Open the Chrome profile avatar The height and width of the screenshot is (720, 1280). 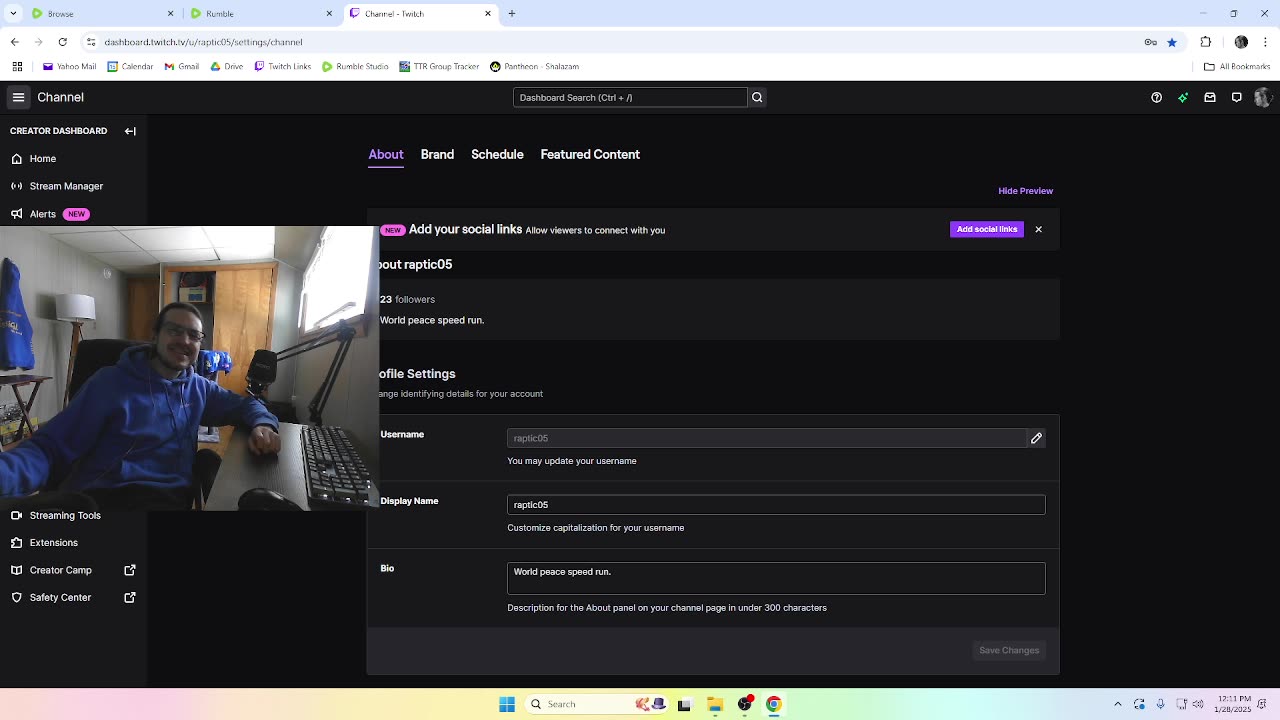coord(1241,42)
